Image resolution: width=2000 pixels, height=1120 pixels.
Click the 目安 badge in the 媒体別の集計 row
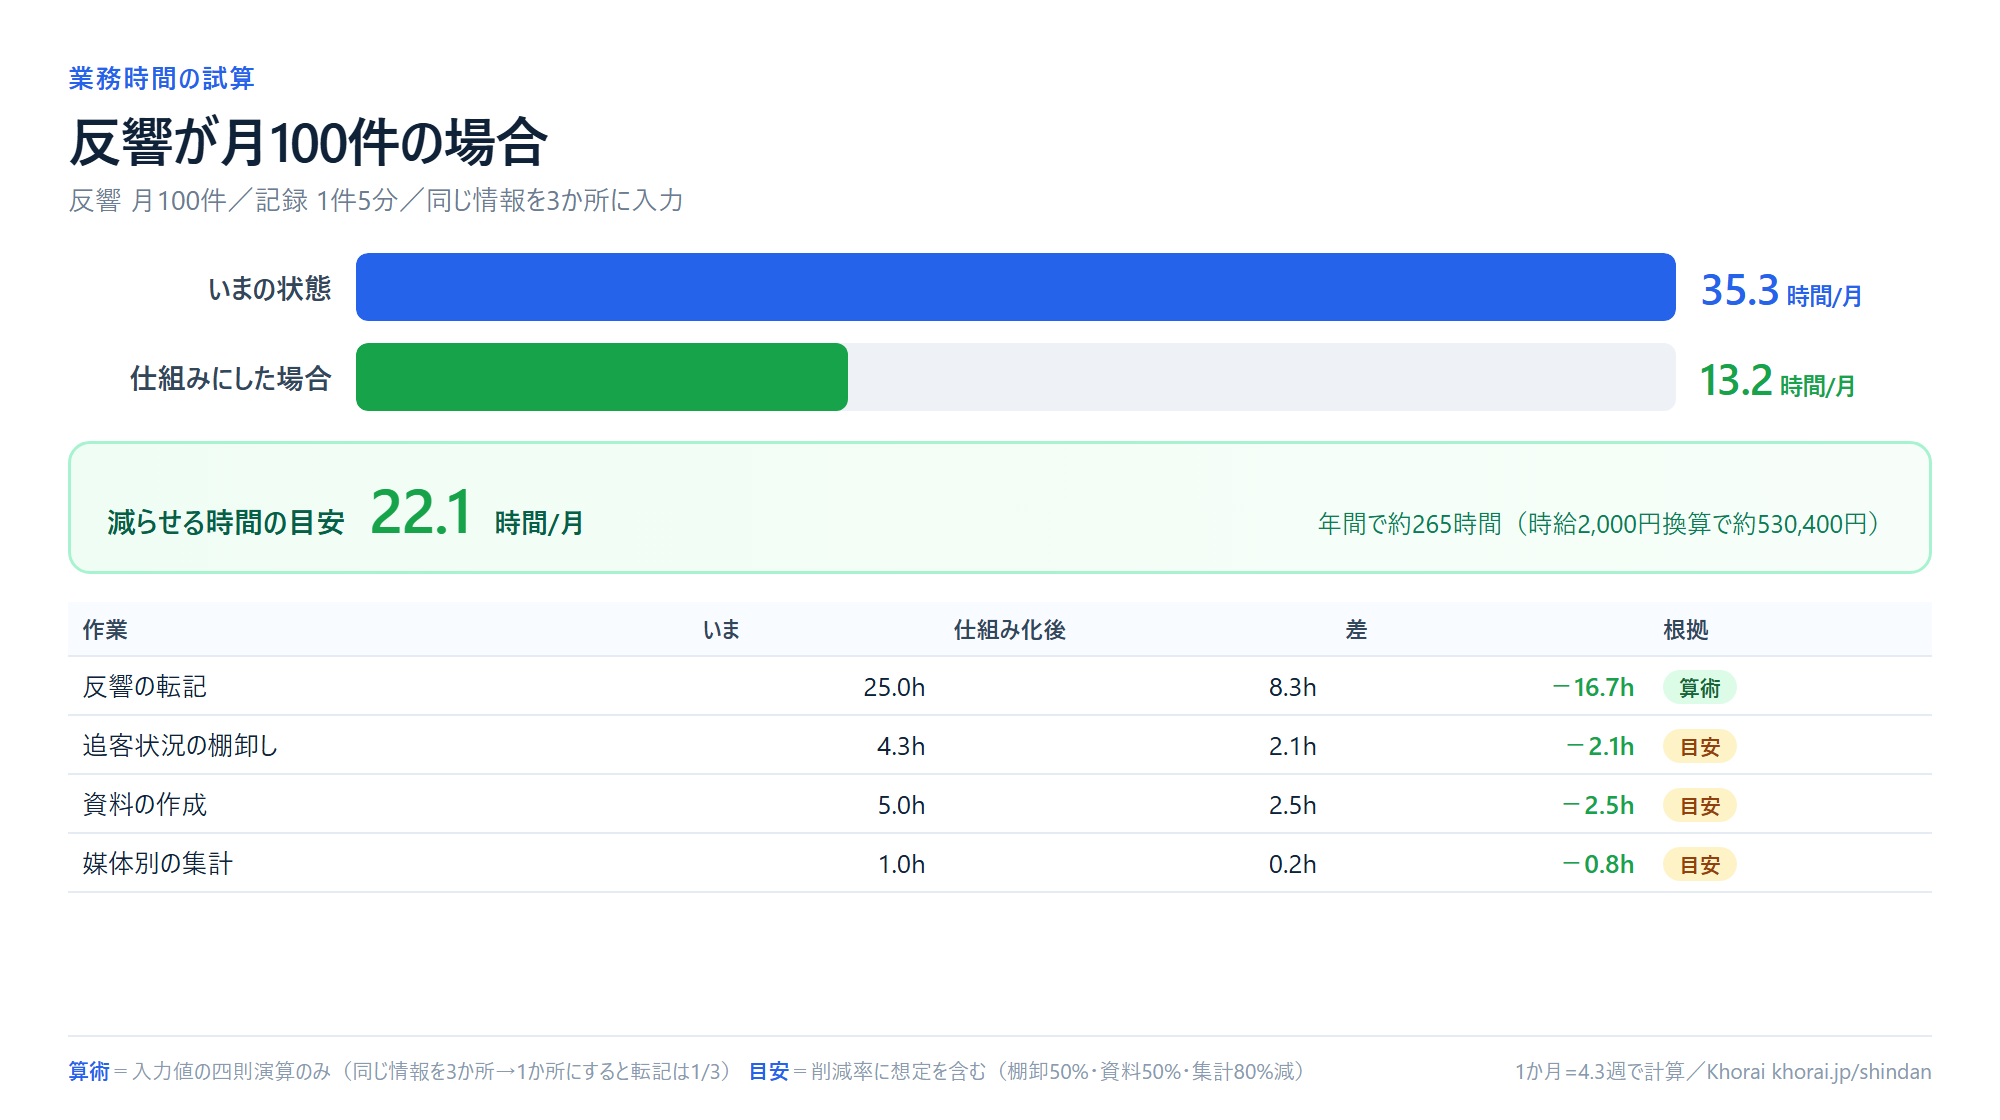(1699, 864)
